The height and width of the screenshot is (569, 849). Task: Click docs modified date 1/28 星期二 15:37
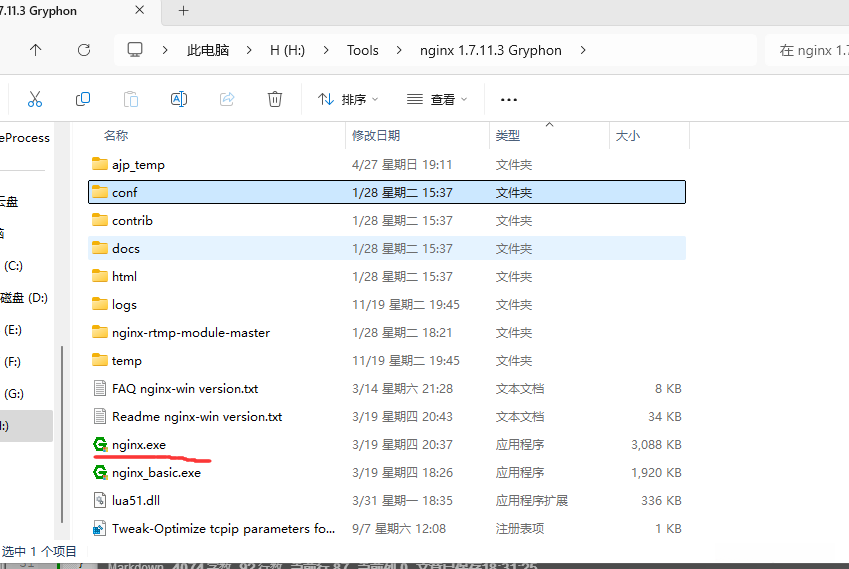(402, 248)
